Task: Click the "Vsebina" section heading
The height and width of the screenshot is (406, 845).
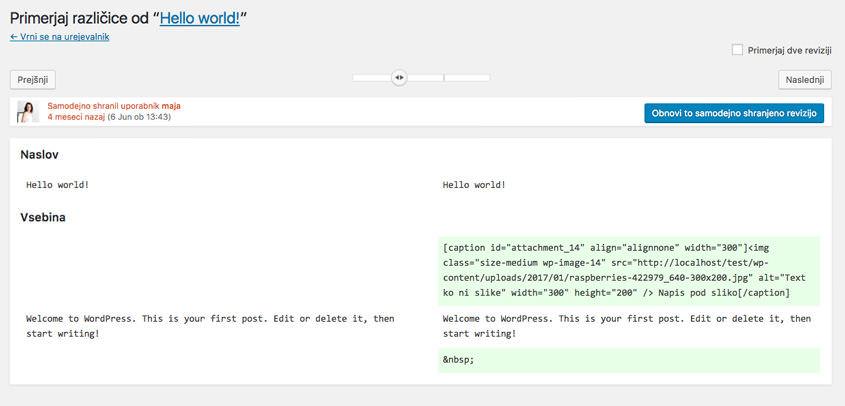Action: (43, 218)
